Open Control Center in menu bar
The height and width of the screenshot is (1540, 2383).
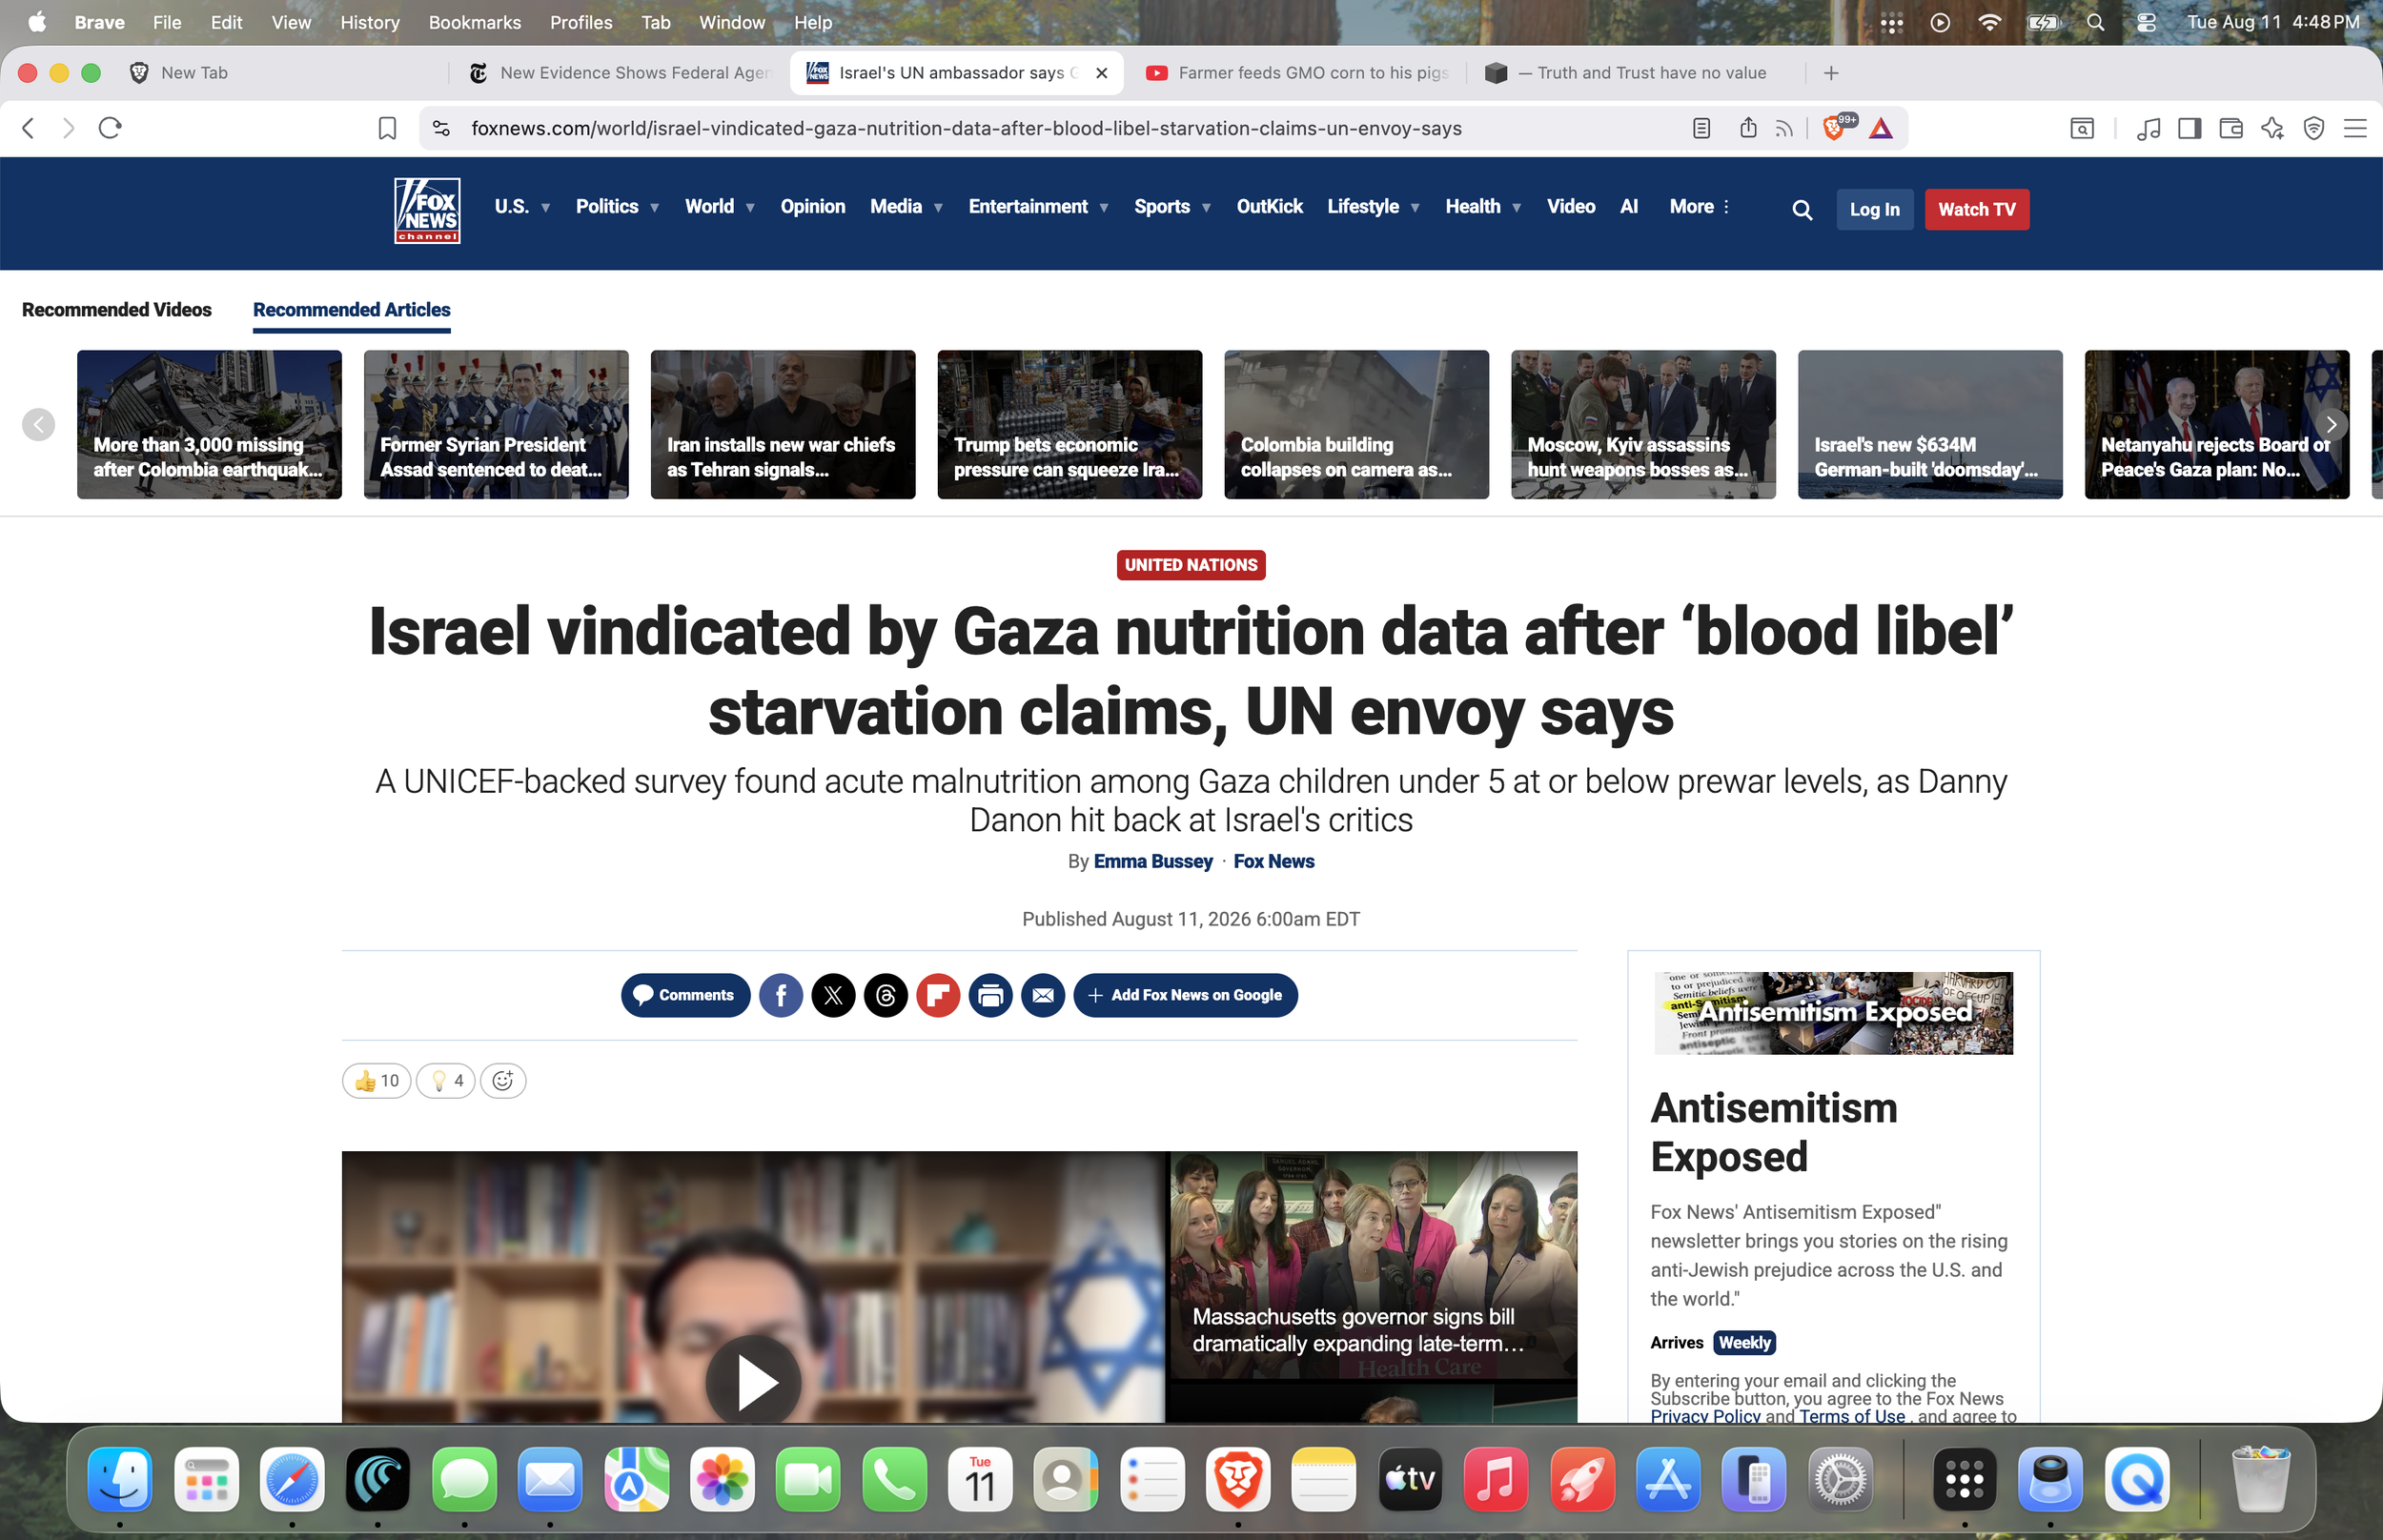click(x=2146, y=22)
